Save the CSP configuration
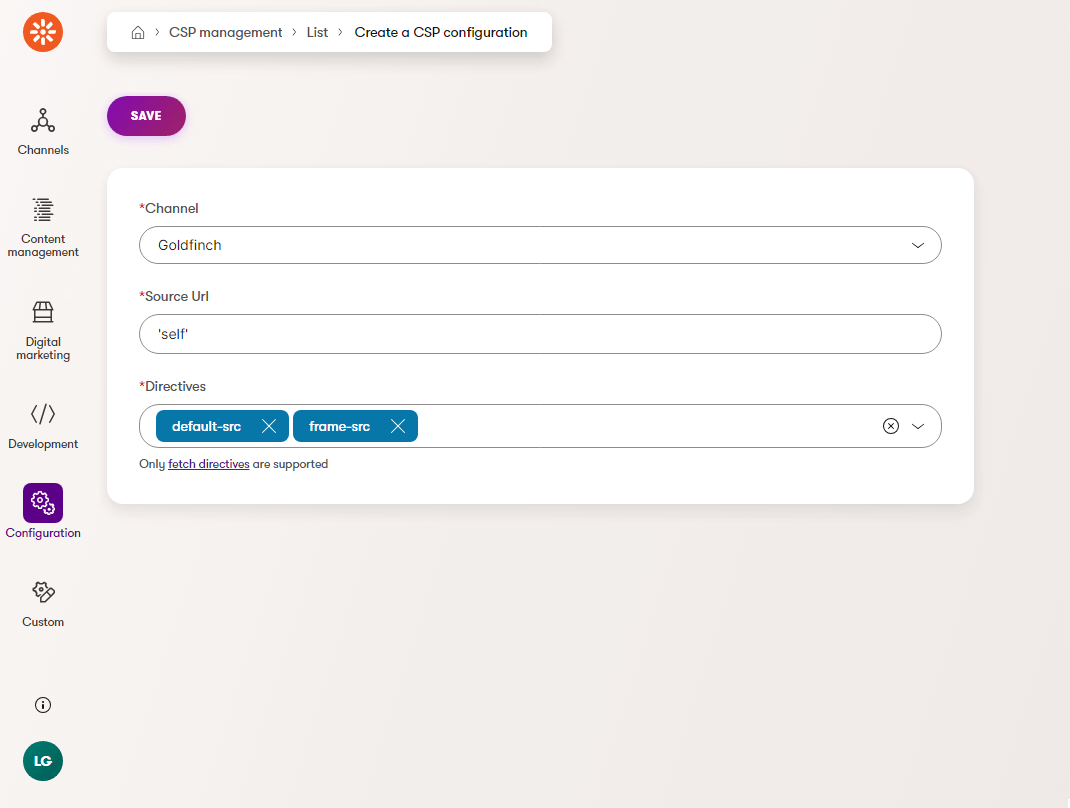The height and width of the screenshot is (808, 1070). coord(146,116)
